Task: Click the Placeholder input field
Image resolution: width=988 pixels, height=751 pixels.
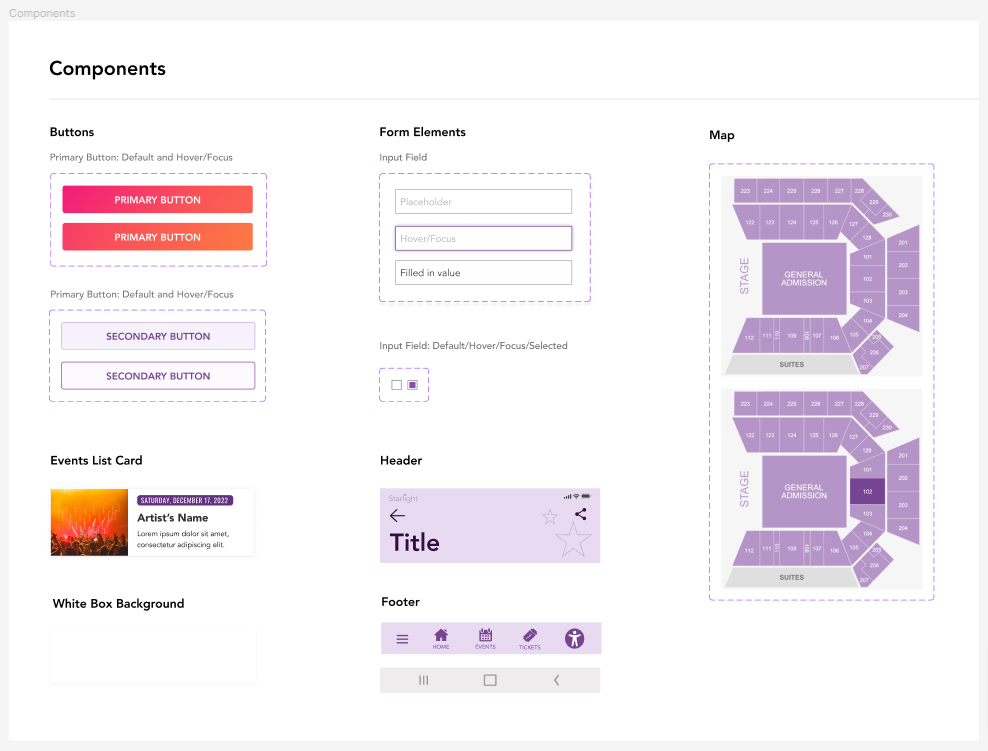Action: pos(483,202)
